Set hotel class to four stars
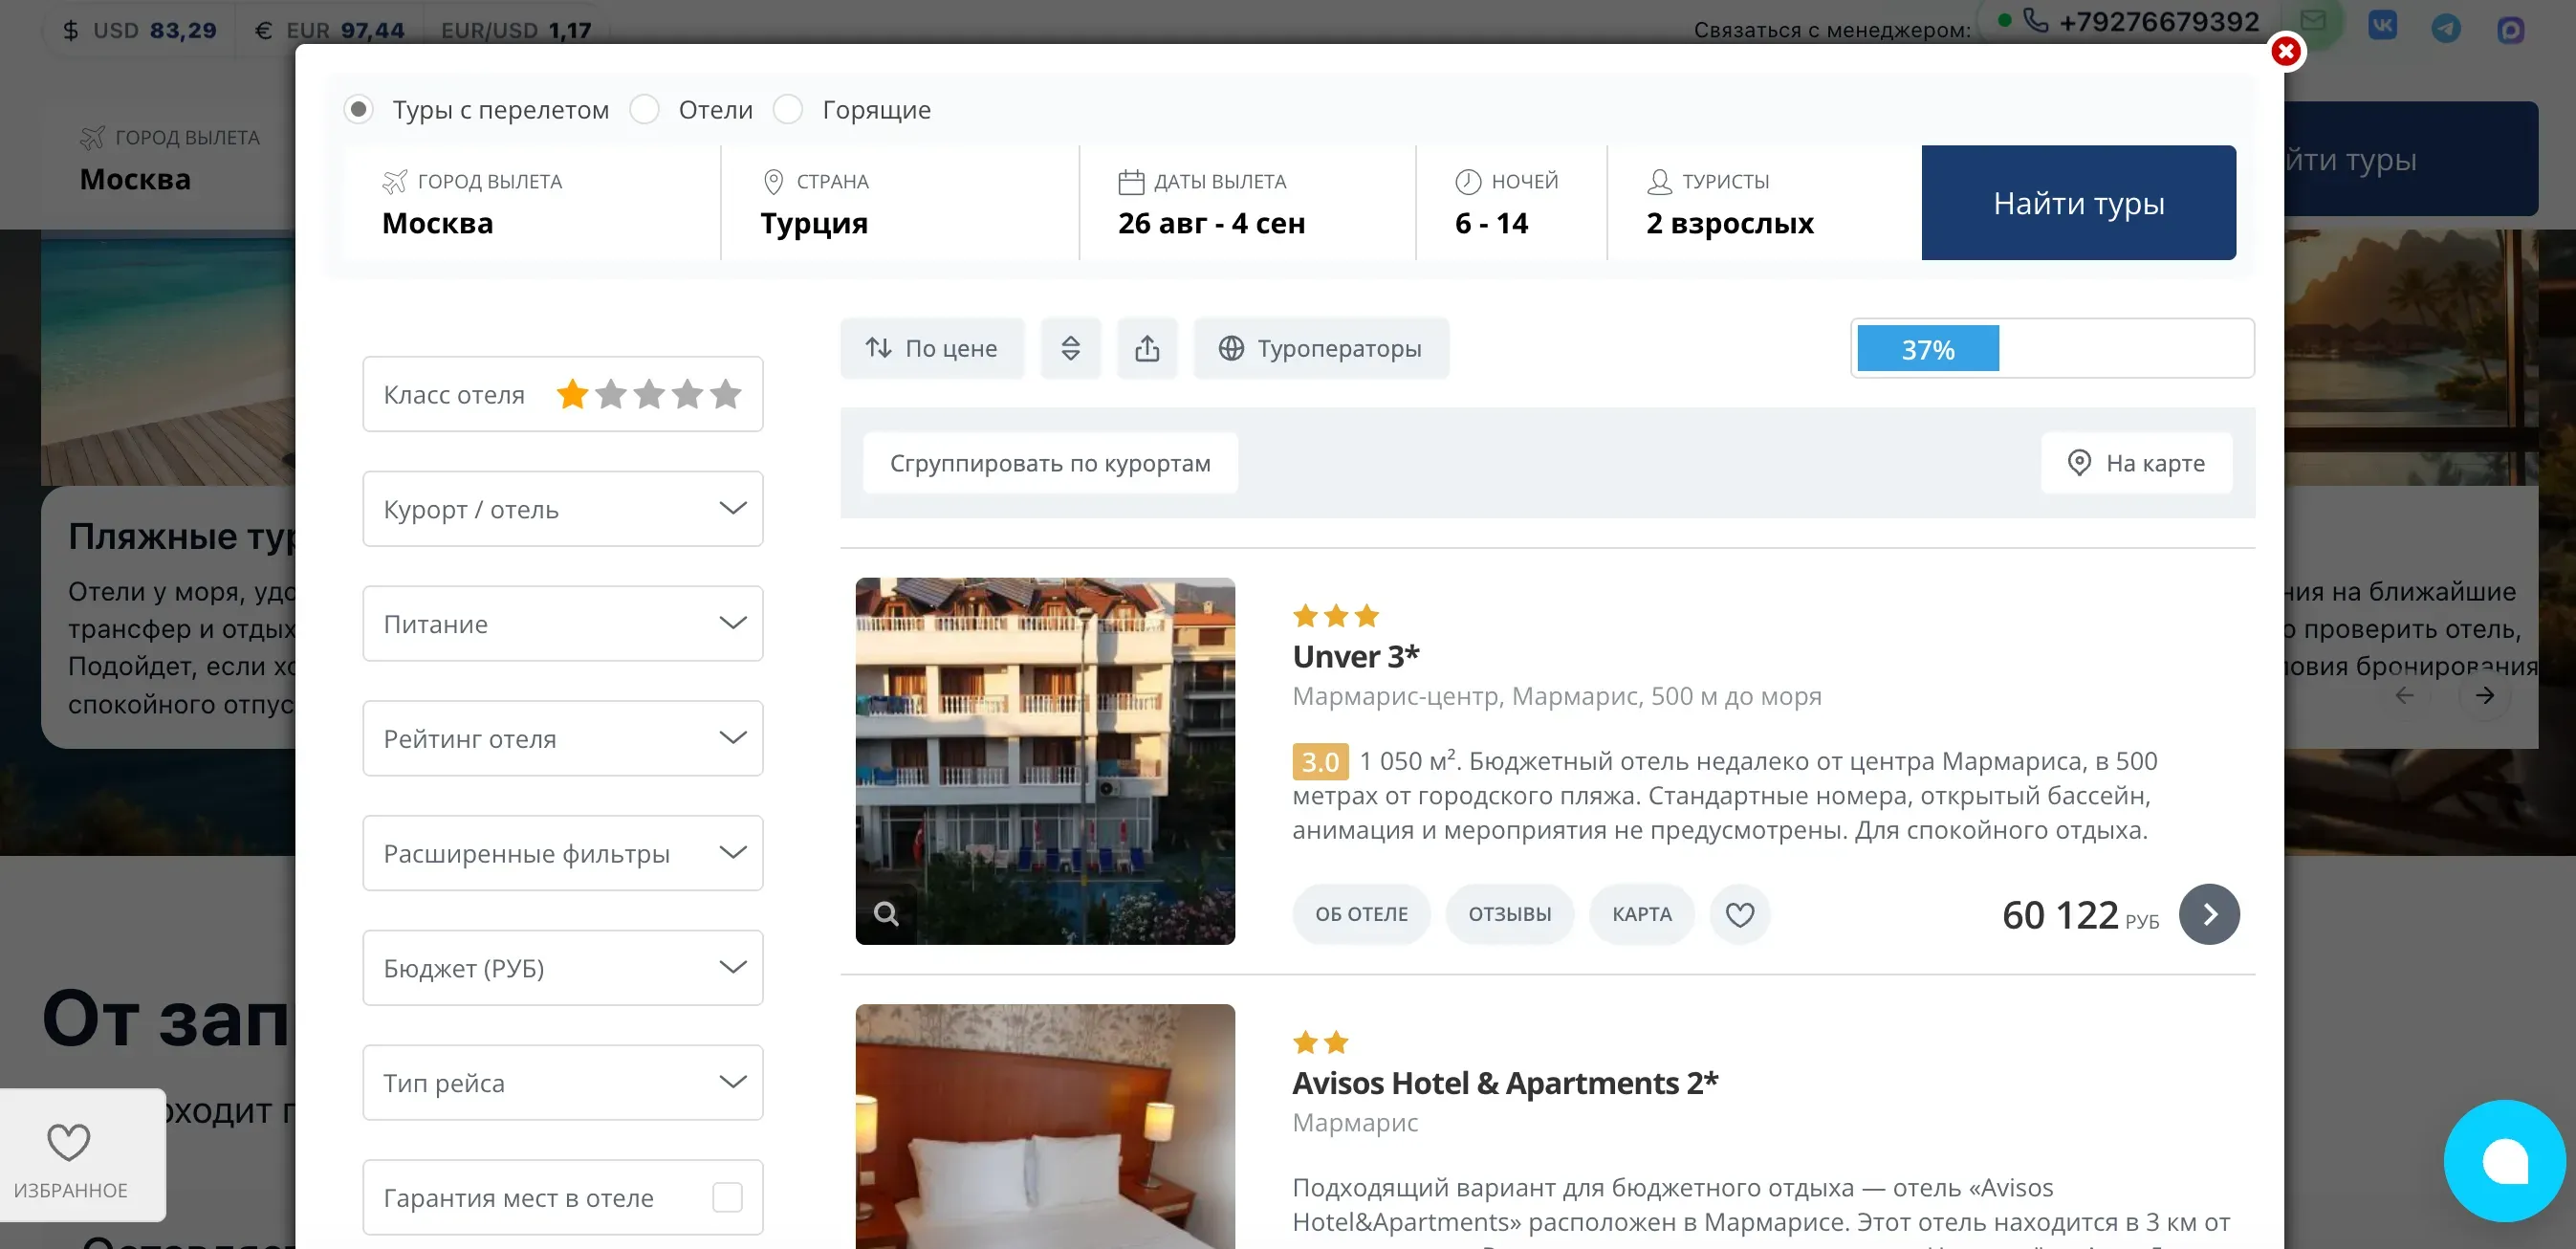The image size is (2576, 1249). 687,394
